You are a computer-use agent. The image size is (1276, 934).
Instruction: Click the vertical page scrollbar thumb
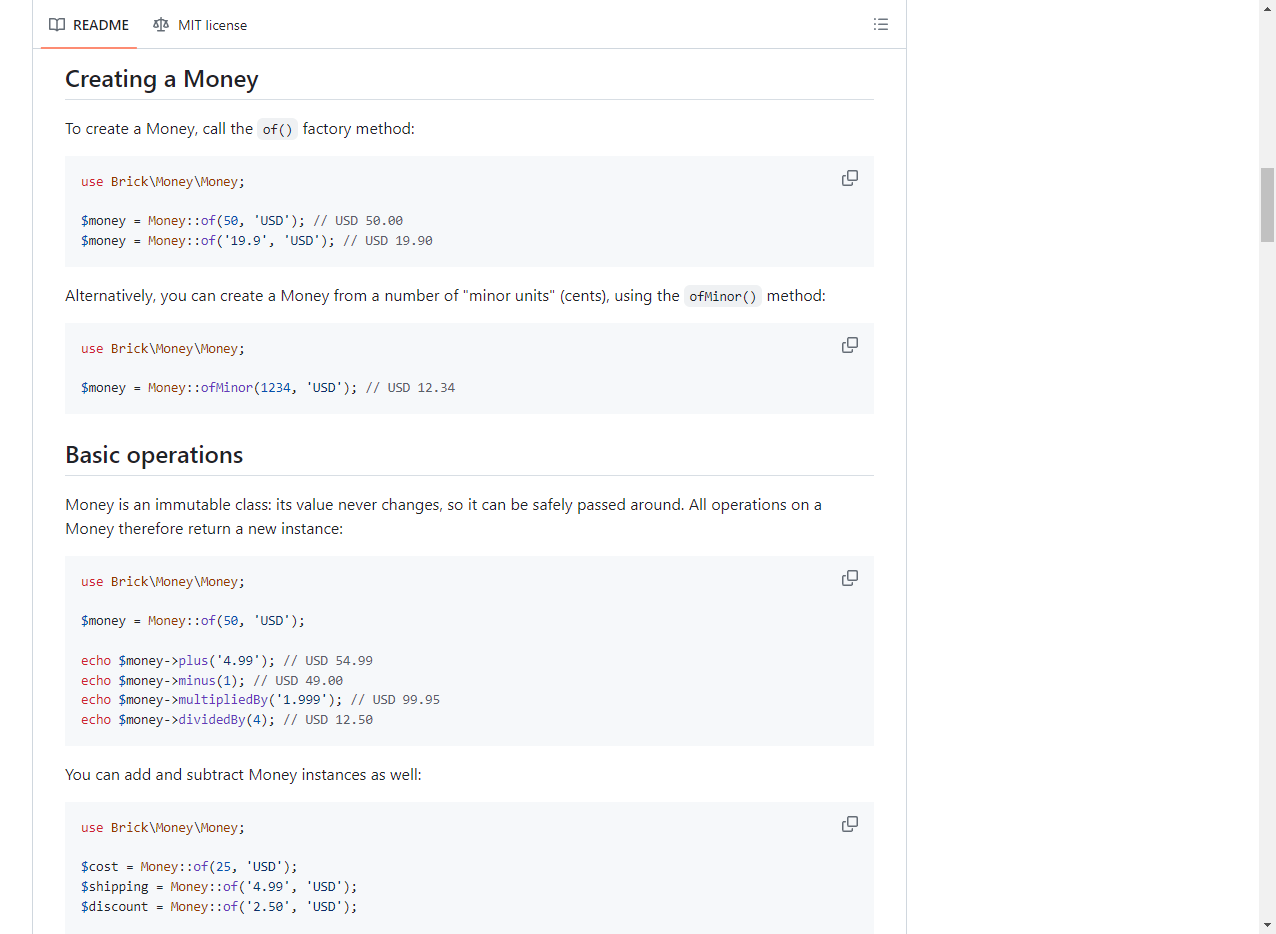coord(1267,204)
